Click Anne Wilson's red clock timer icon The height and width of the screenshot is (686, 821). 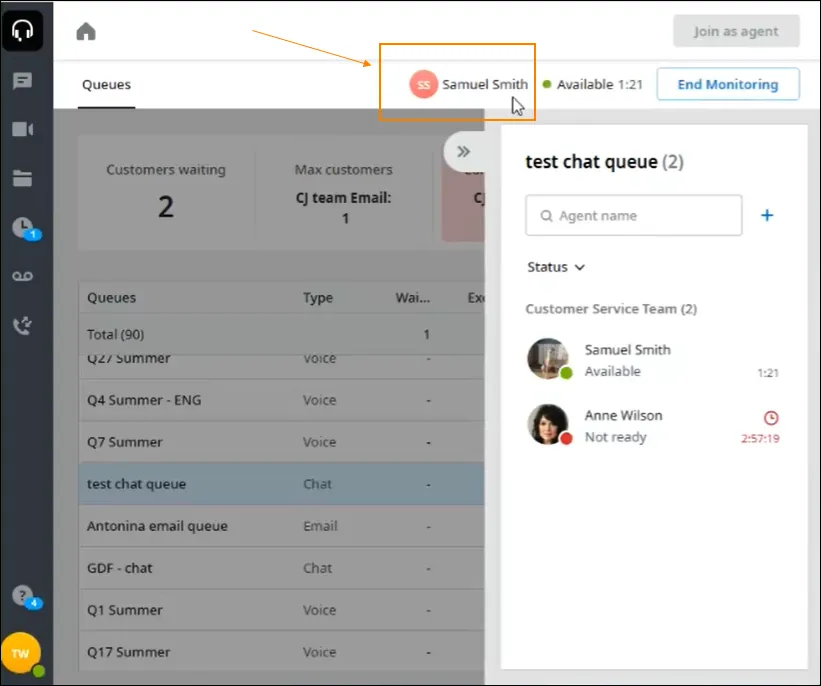click(771, 417)
